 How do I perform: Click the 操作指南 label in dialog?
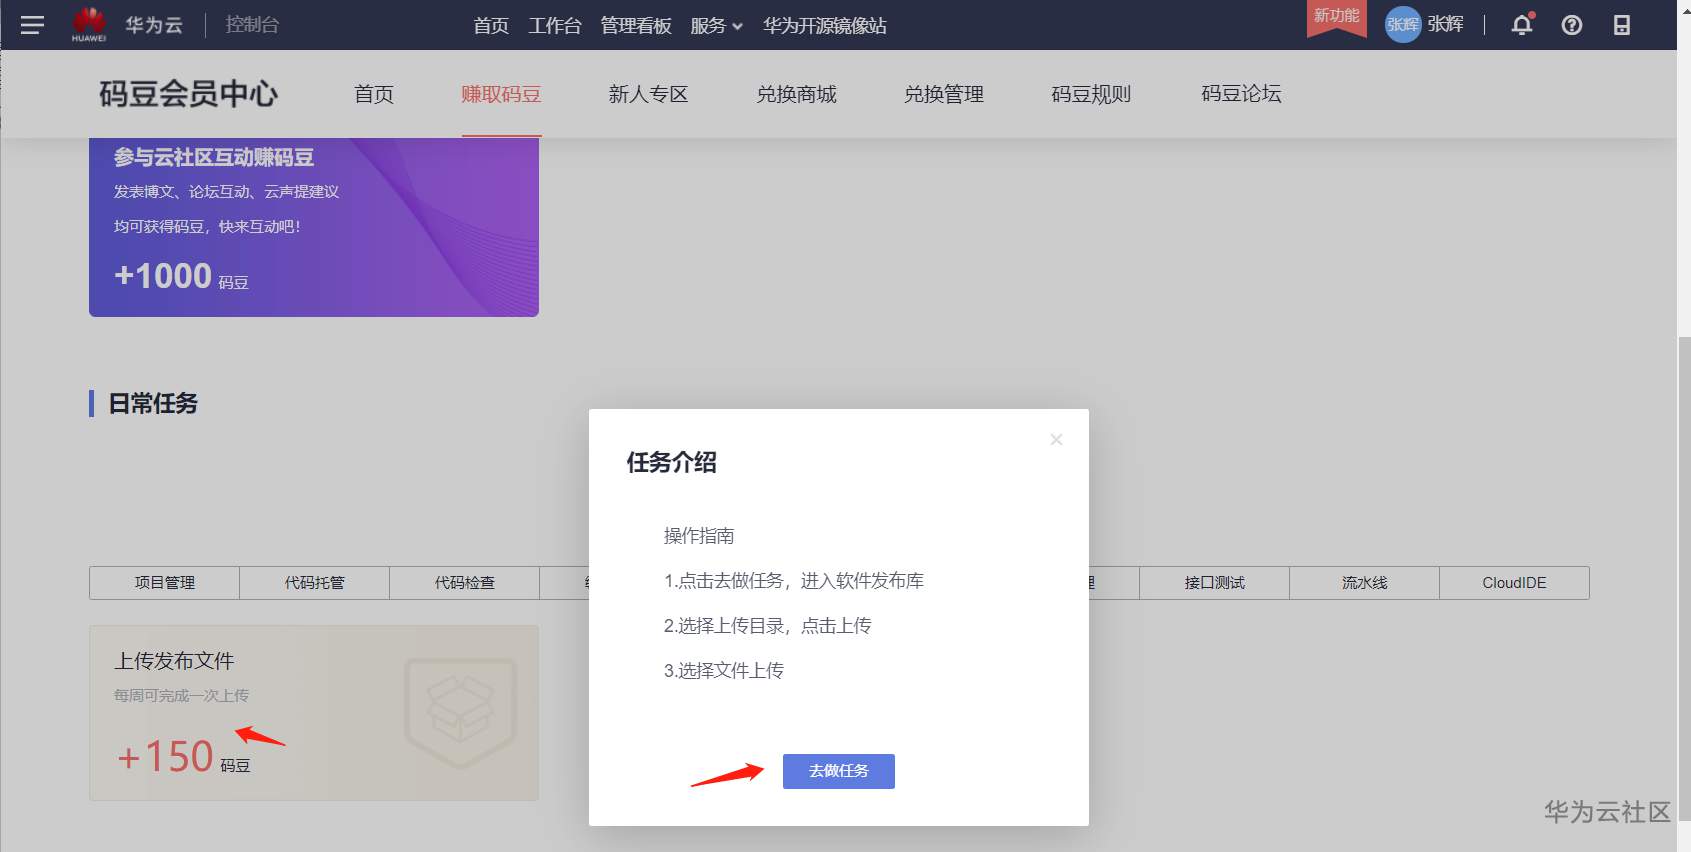[699, 536]
